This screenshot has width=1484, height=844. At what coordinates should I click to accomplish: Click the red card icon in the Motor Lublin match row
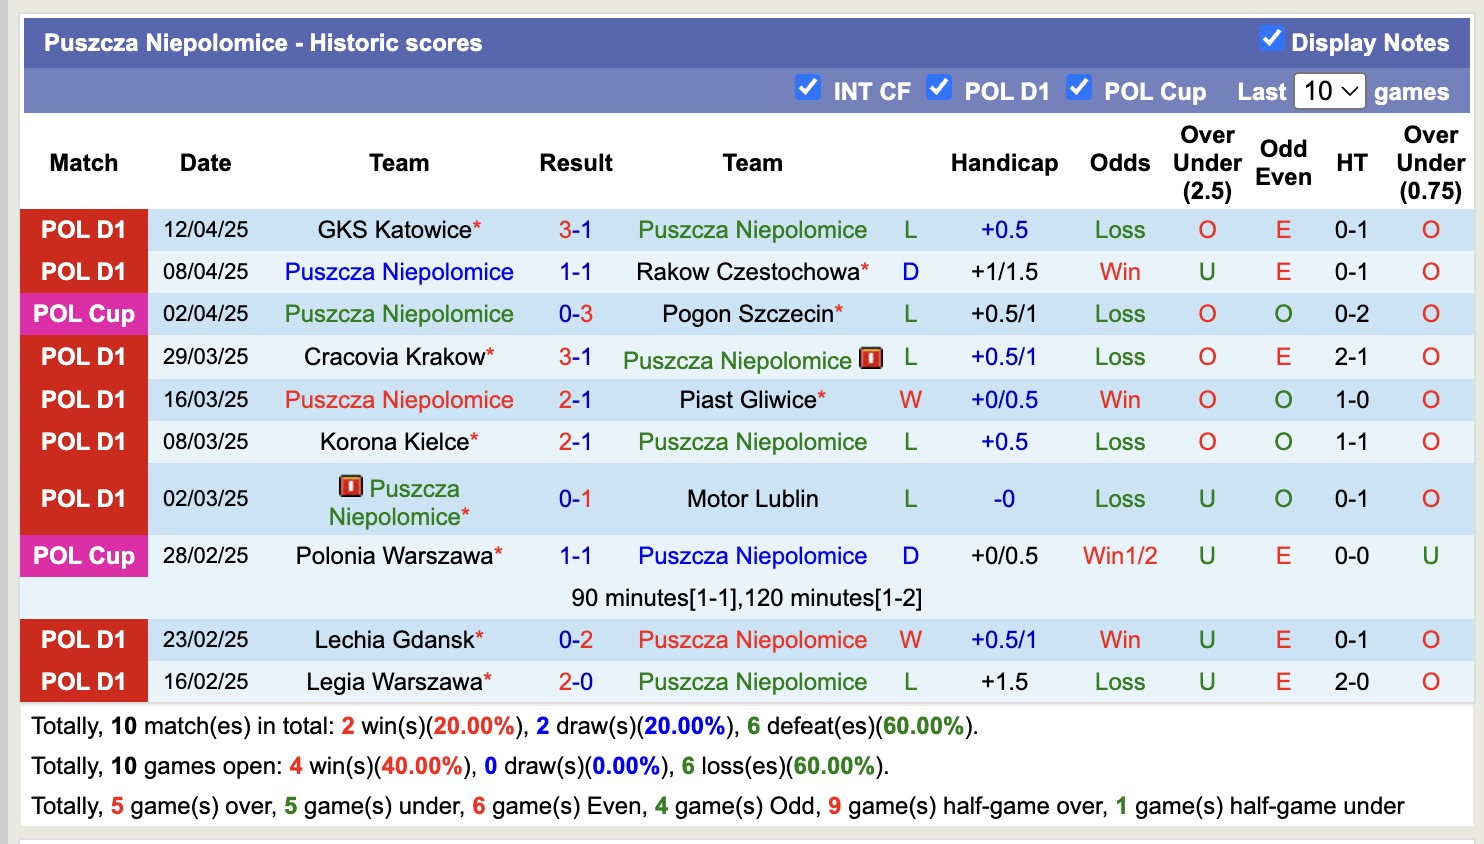point(351,486)
